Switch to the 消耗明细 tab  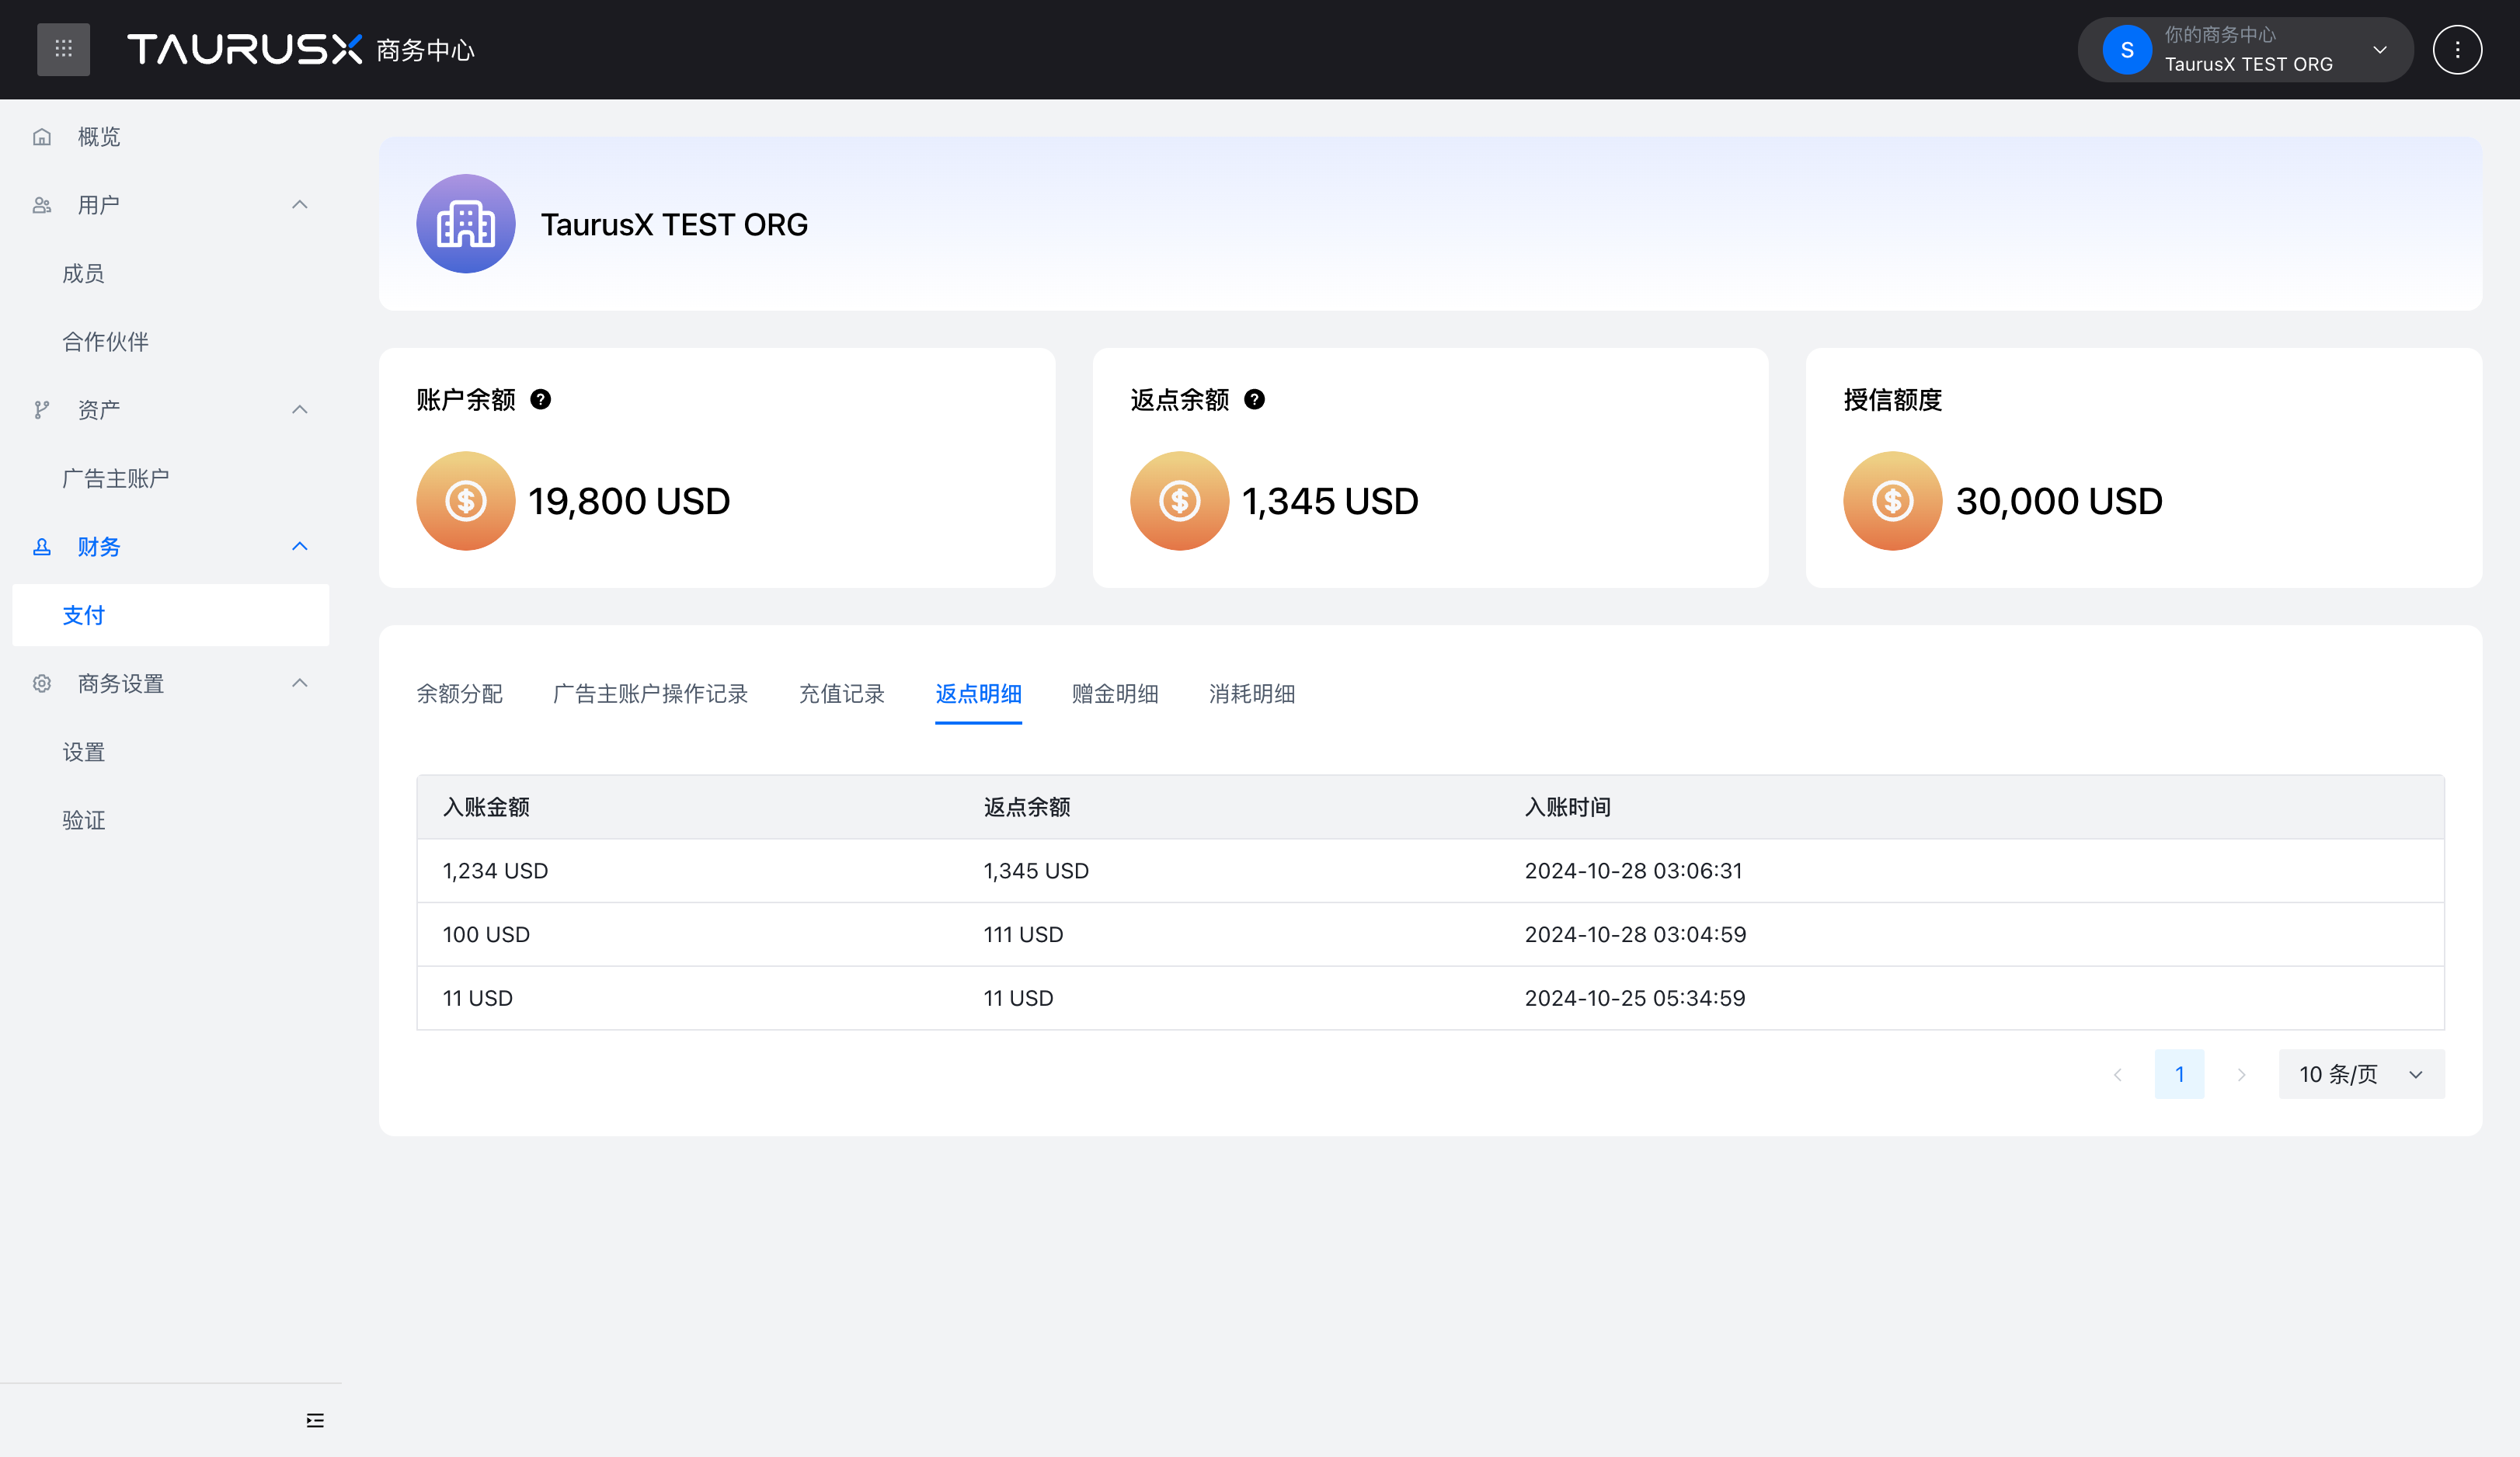click(x=1252, y=694)
